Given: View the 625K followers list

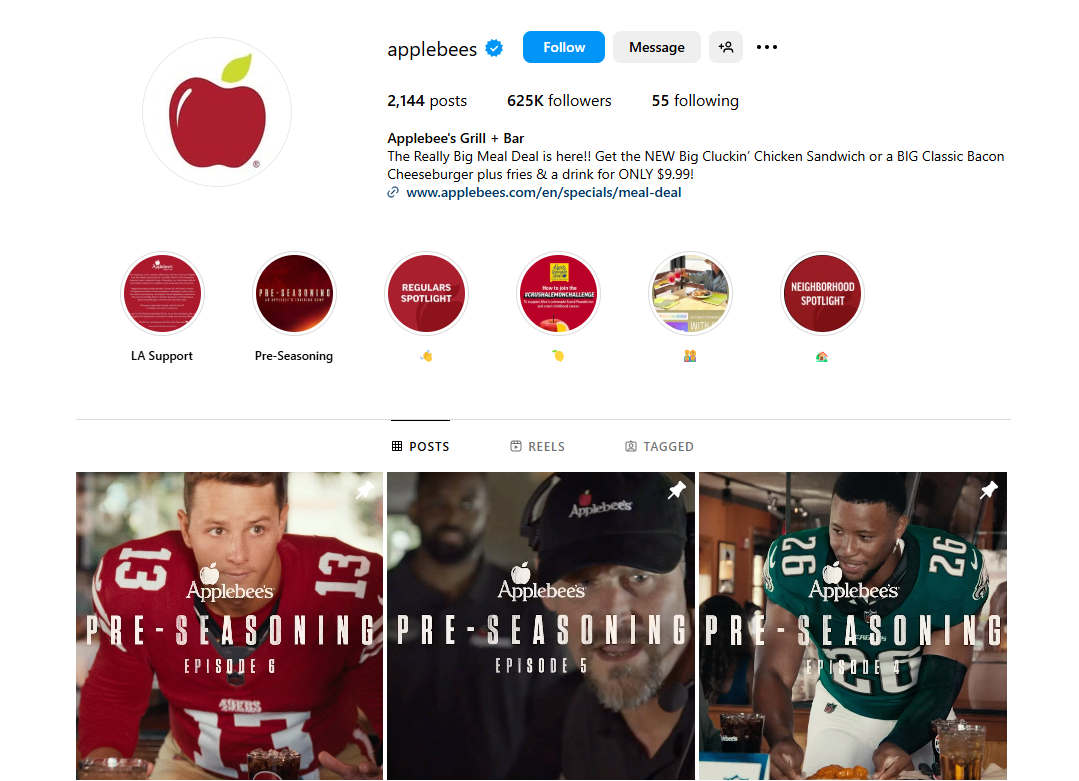Looking at the screenshot, I should [559, 100].
